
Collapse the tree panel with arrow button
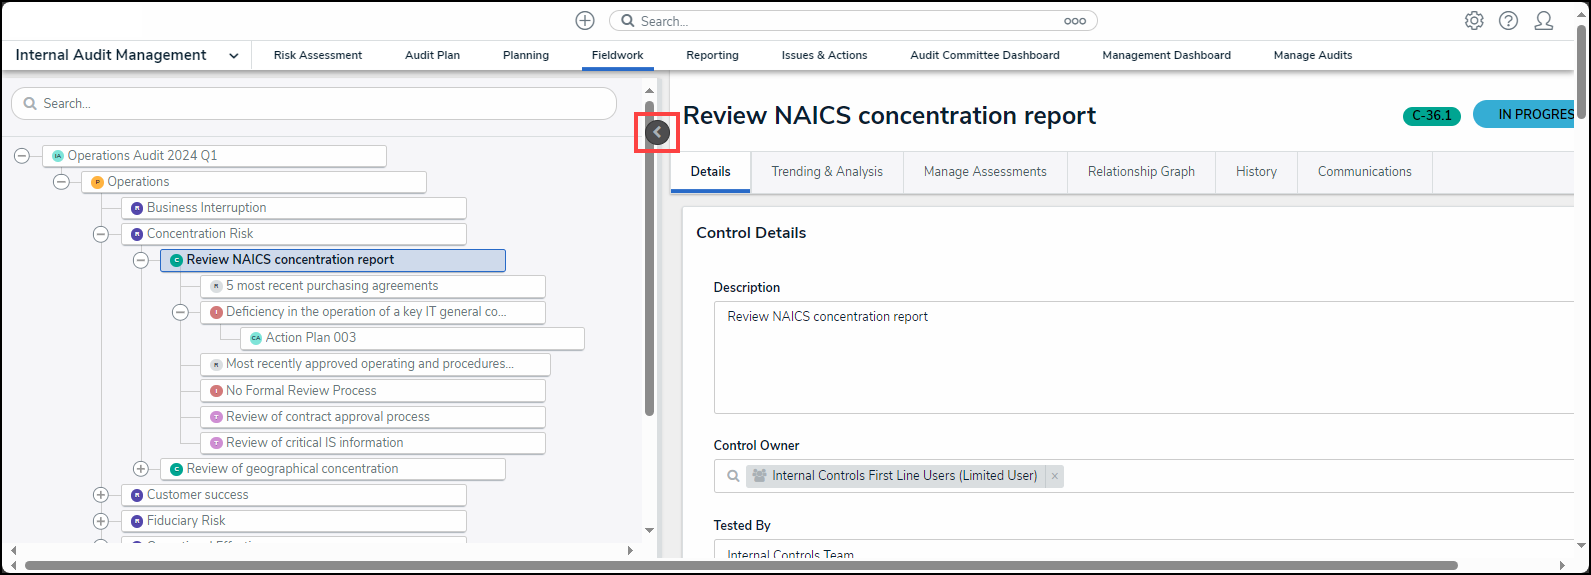pos(657,132)
